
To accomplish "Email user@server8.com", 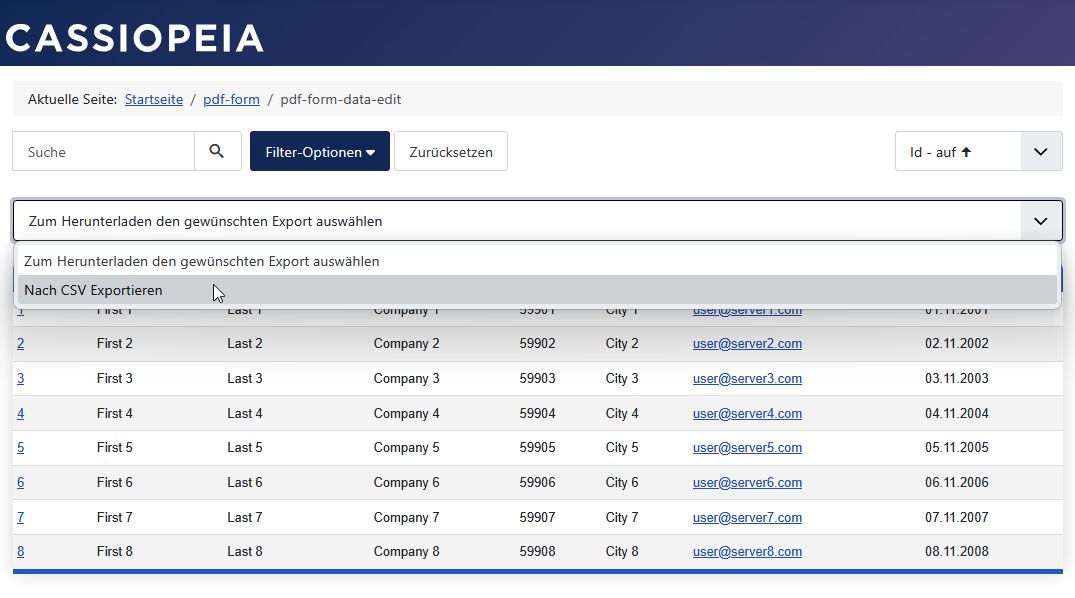I will coord(747,551).
